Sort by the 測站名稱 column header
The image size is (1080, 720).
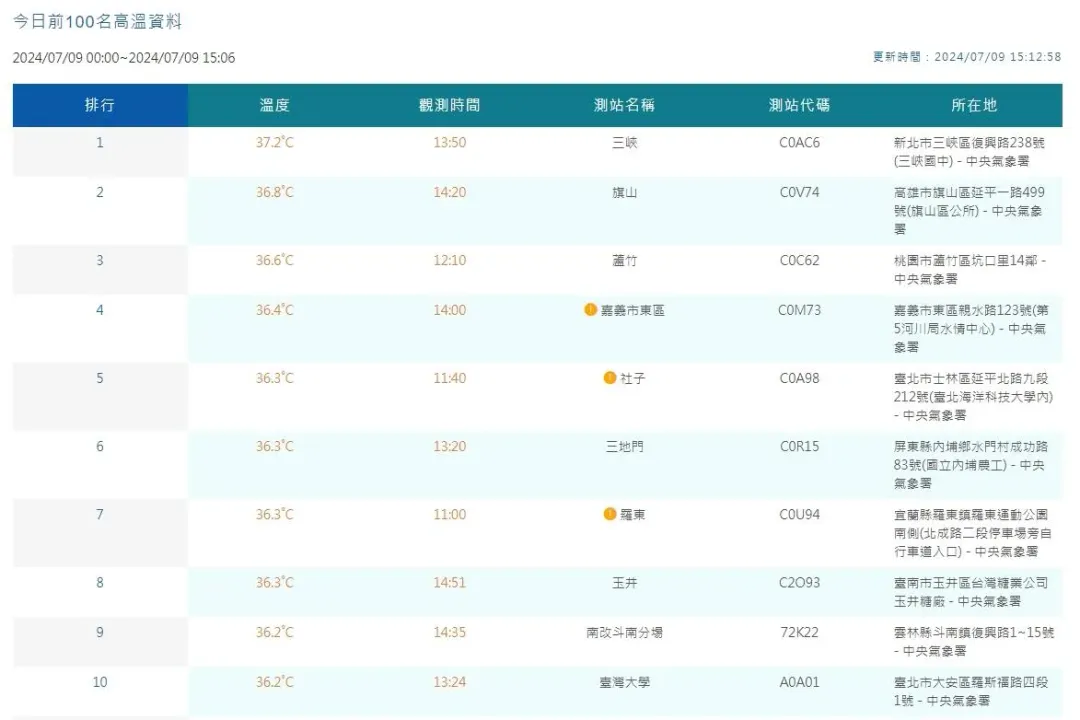coord(625,105)
